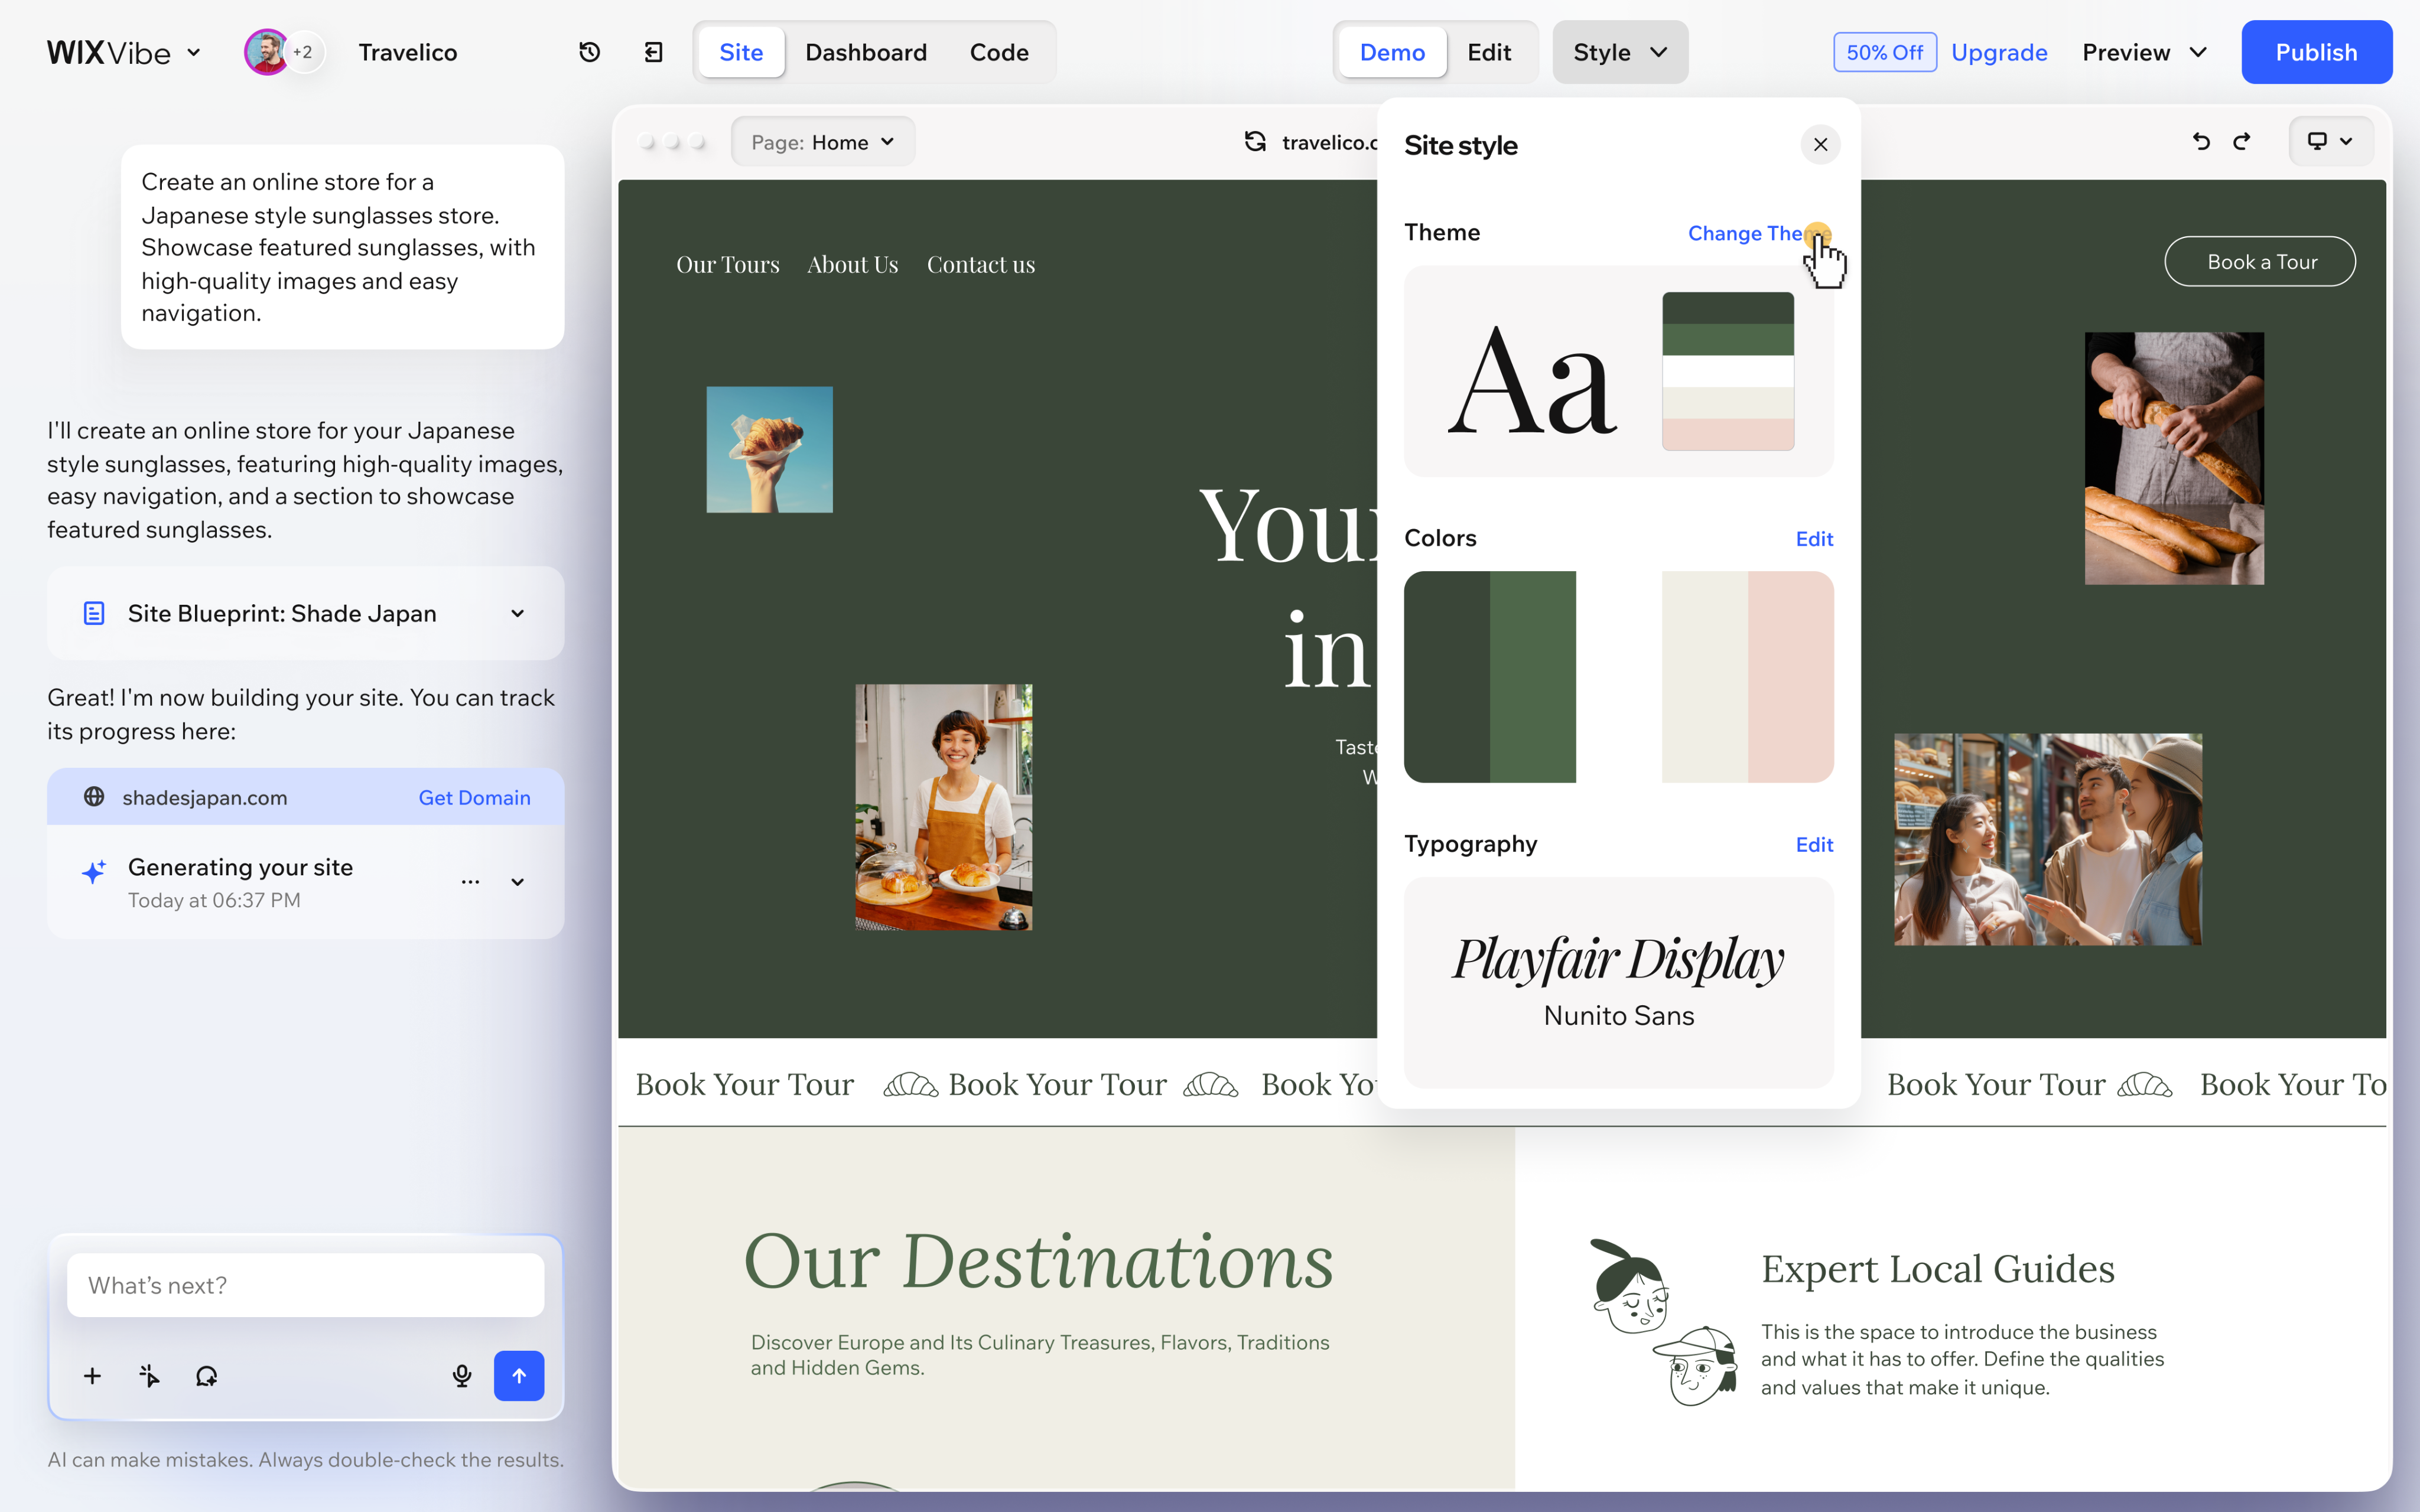The width and height of the screenshot is (2420, 1512).
Task: Switch to Demo mode
Action: (1392, 52)
